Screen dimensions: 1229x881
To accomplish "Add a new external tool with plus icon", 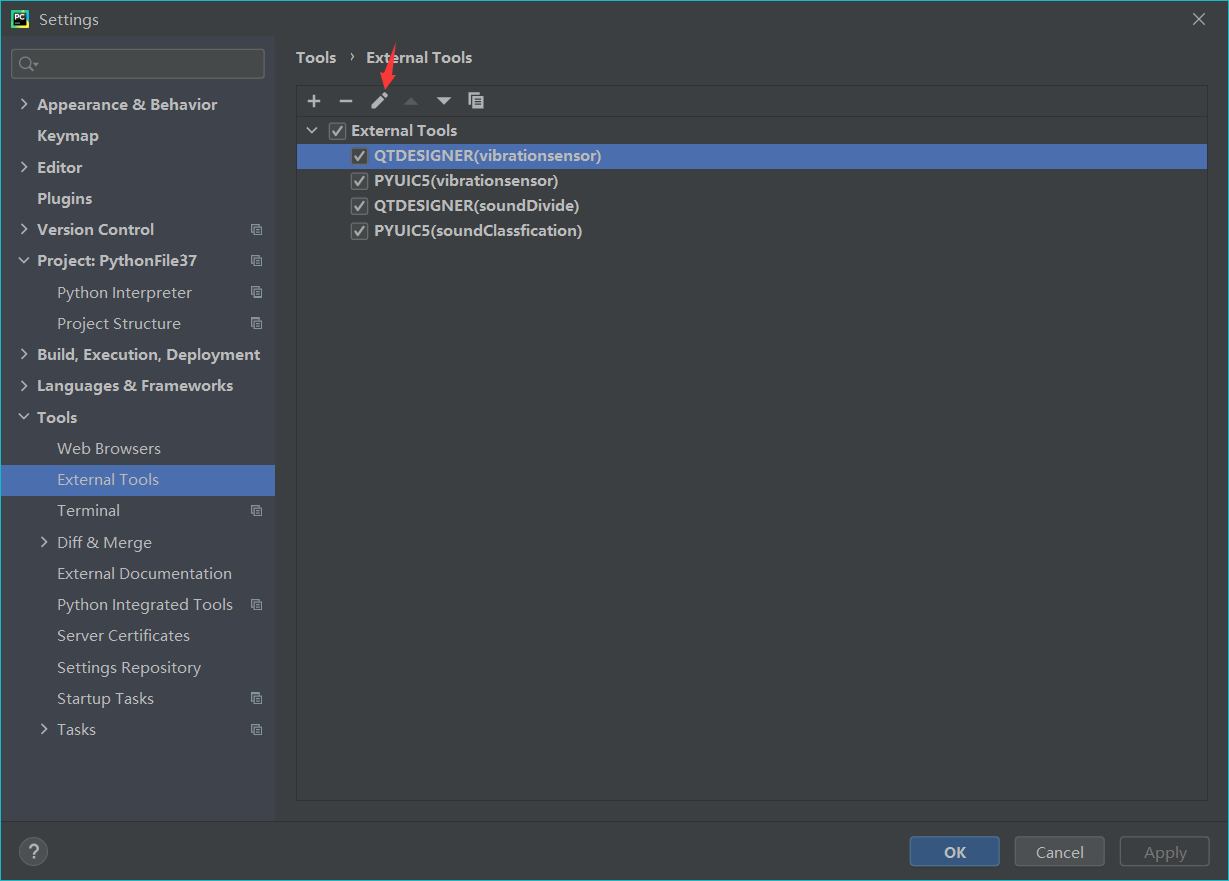I will (x=314, y=101).
